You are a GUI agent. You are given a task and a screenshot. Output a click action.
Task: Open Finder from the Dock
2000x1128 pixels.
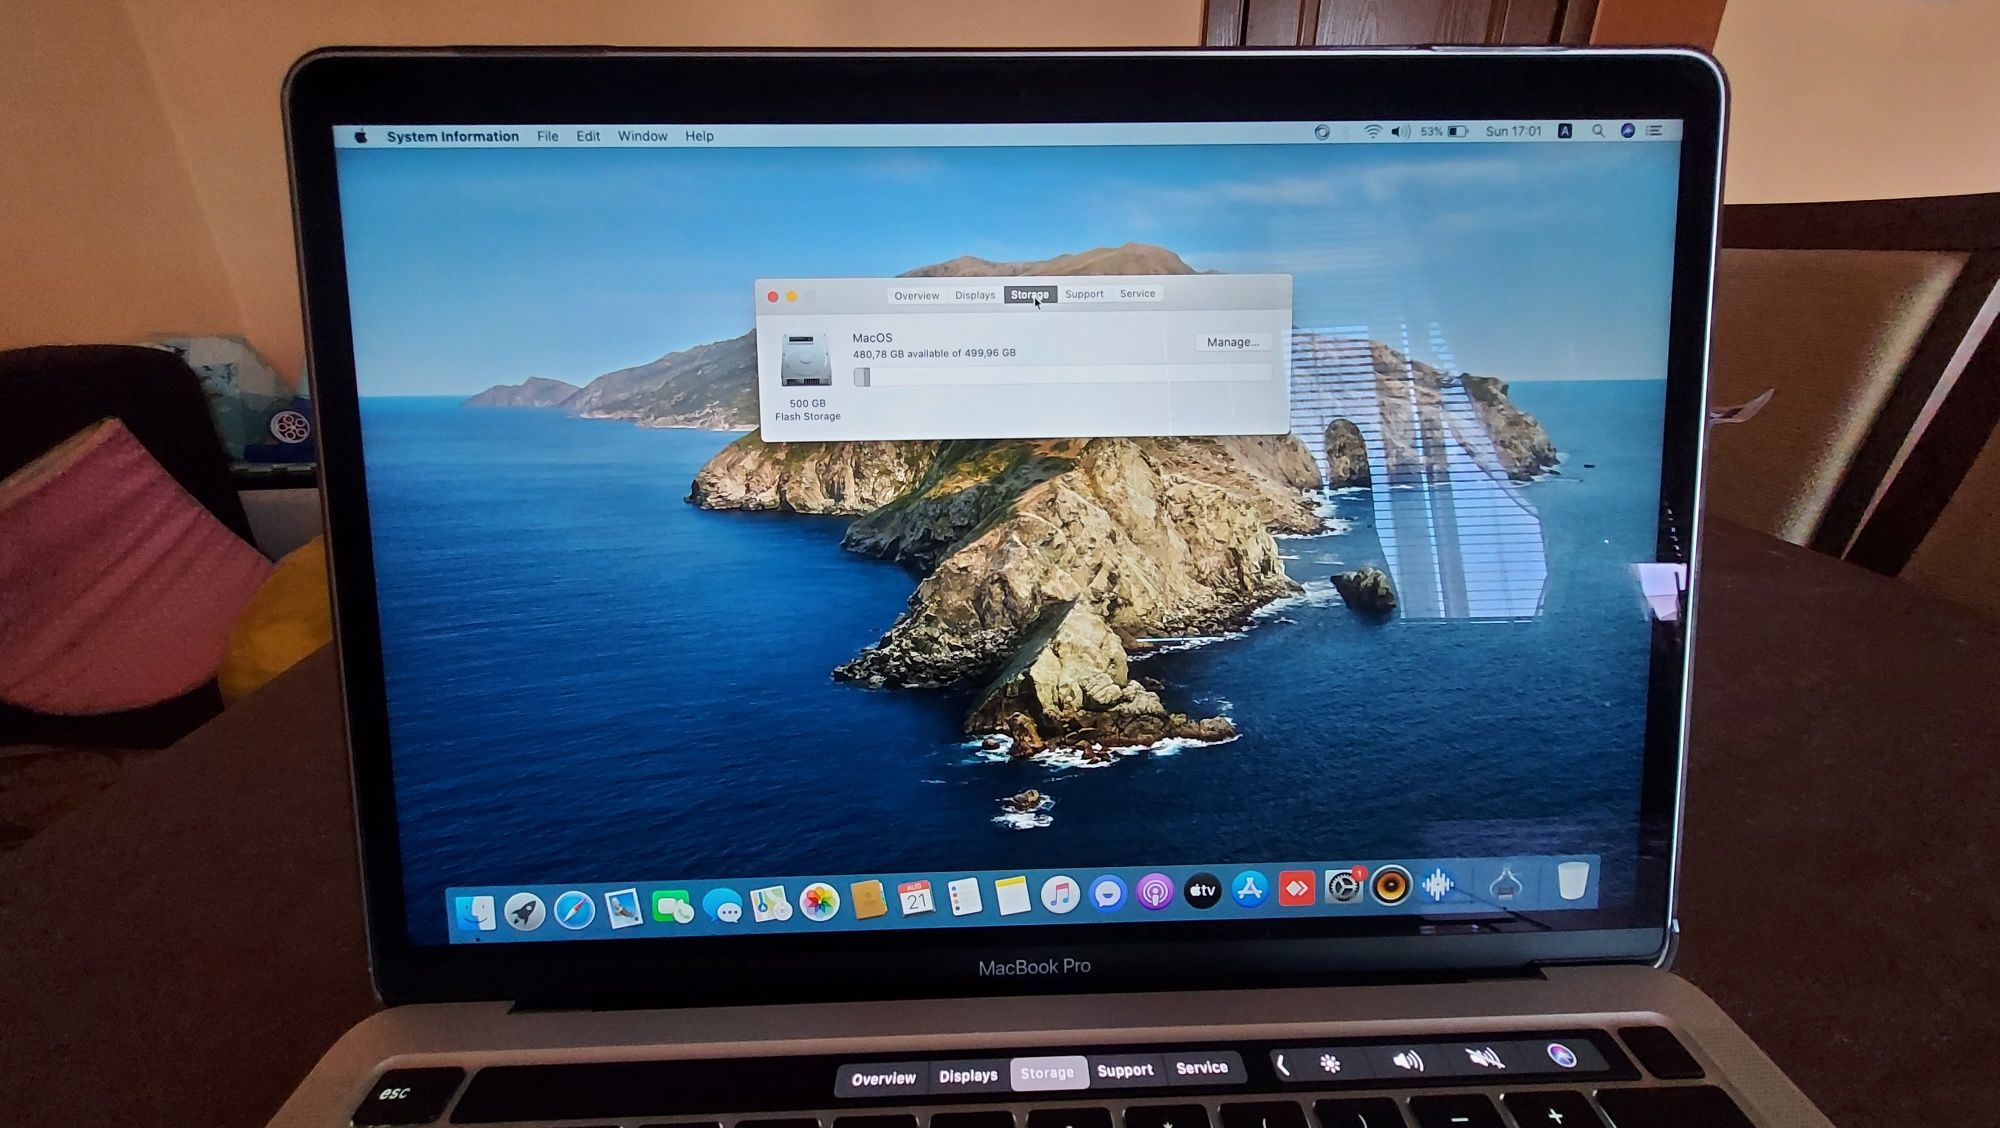tap(475, 912)
